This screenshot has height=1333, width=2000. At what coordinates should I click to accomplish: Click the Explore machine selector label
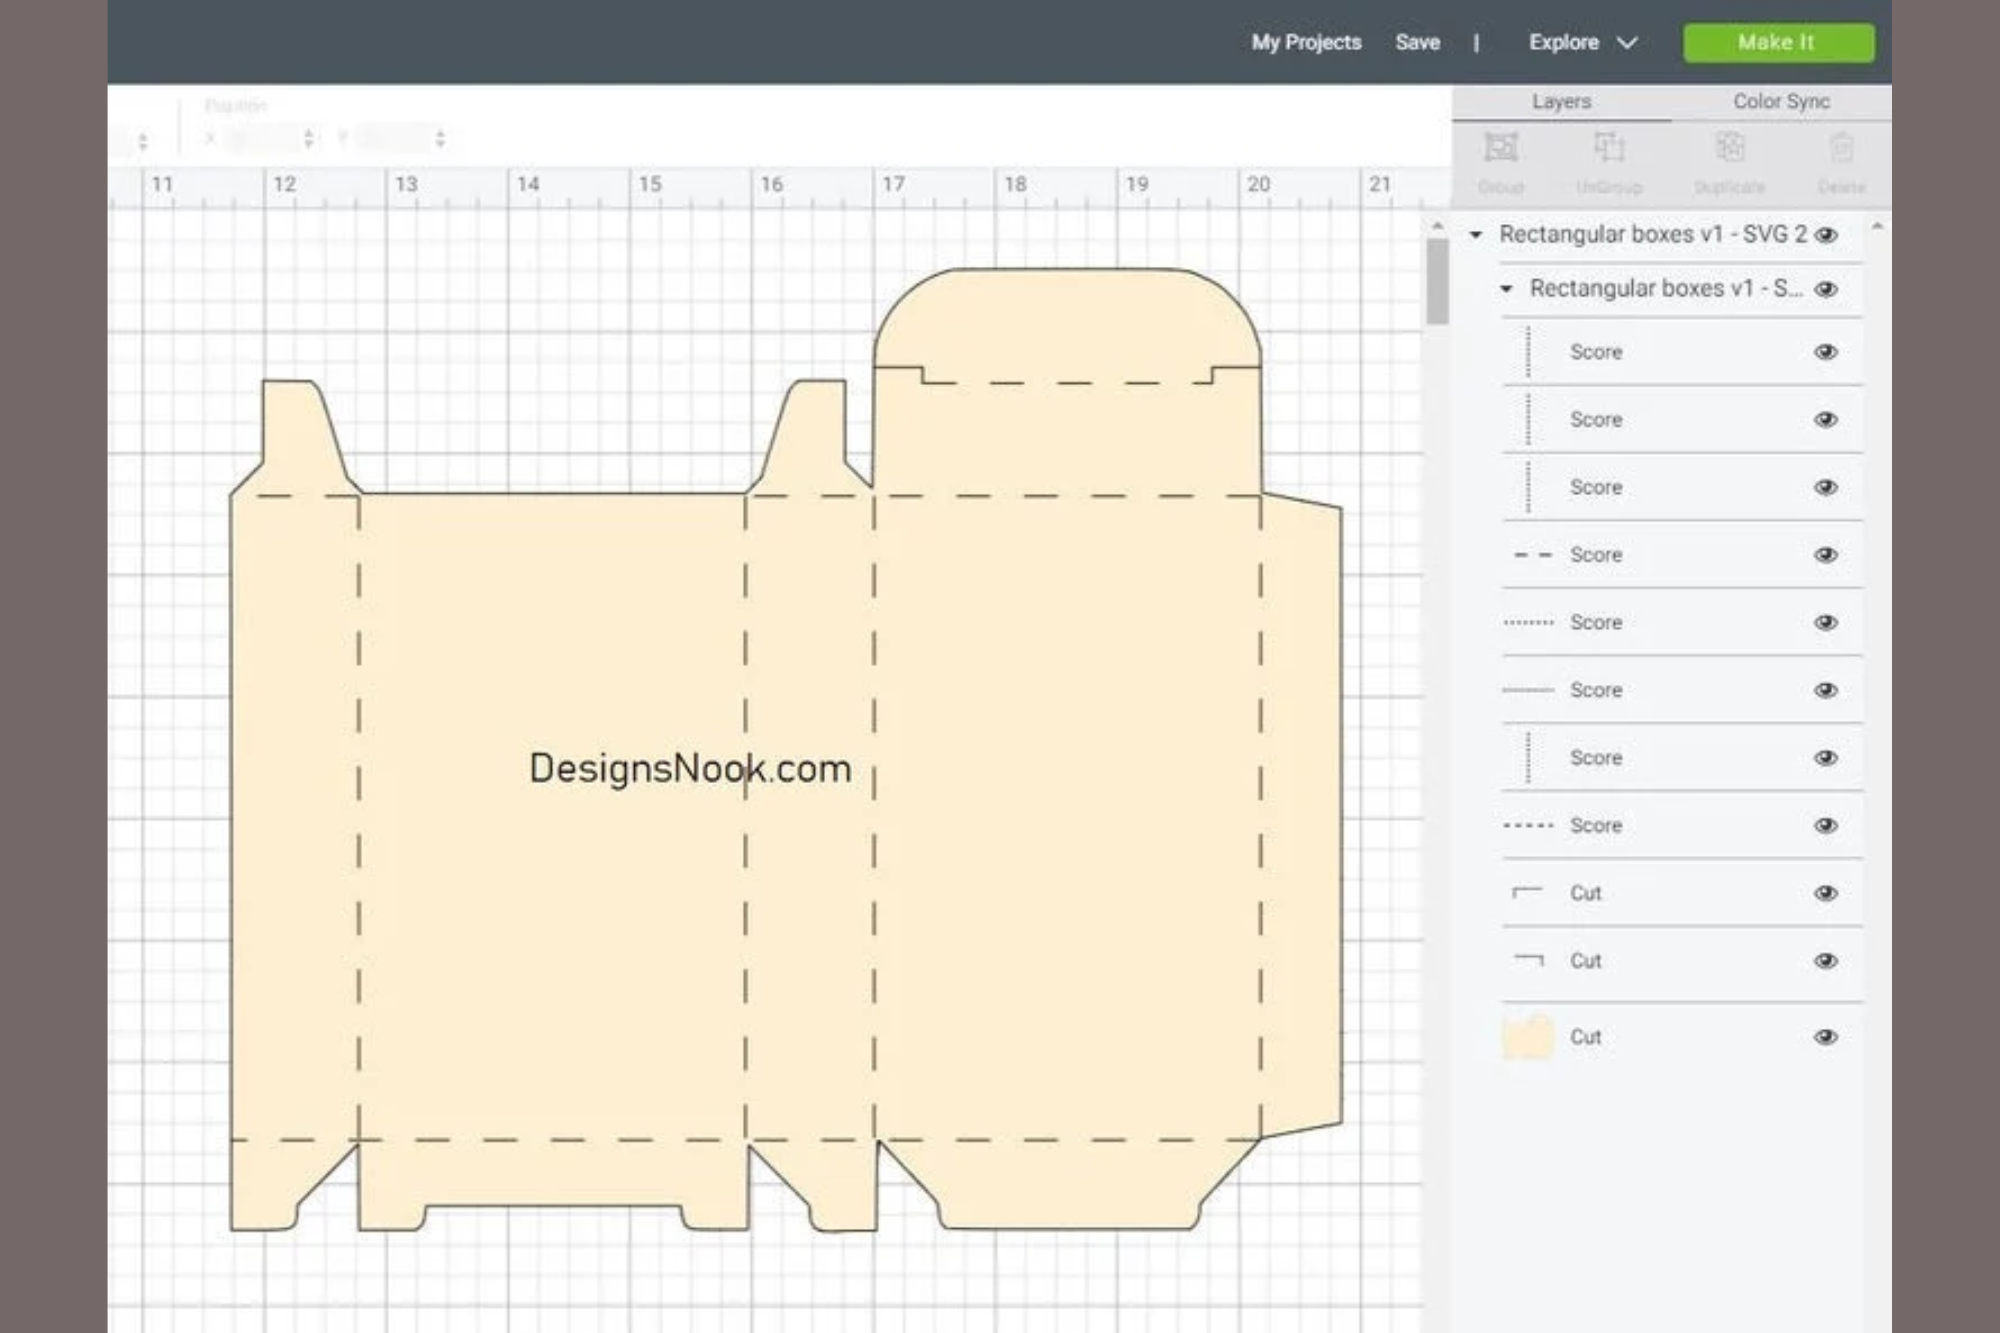[1563, 43]
